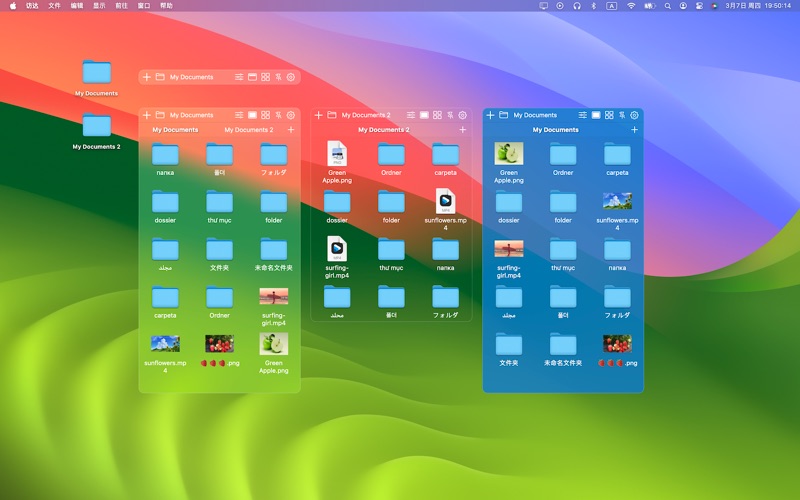Open the 文件 menu in the menu bar

click(55, 5)
